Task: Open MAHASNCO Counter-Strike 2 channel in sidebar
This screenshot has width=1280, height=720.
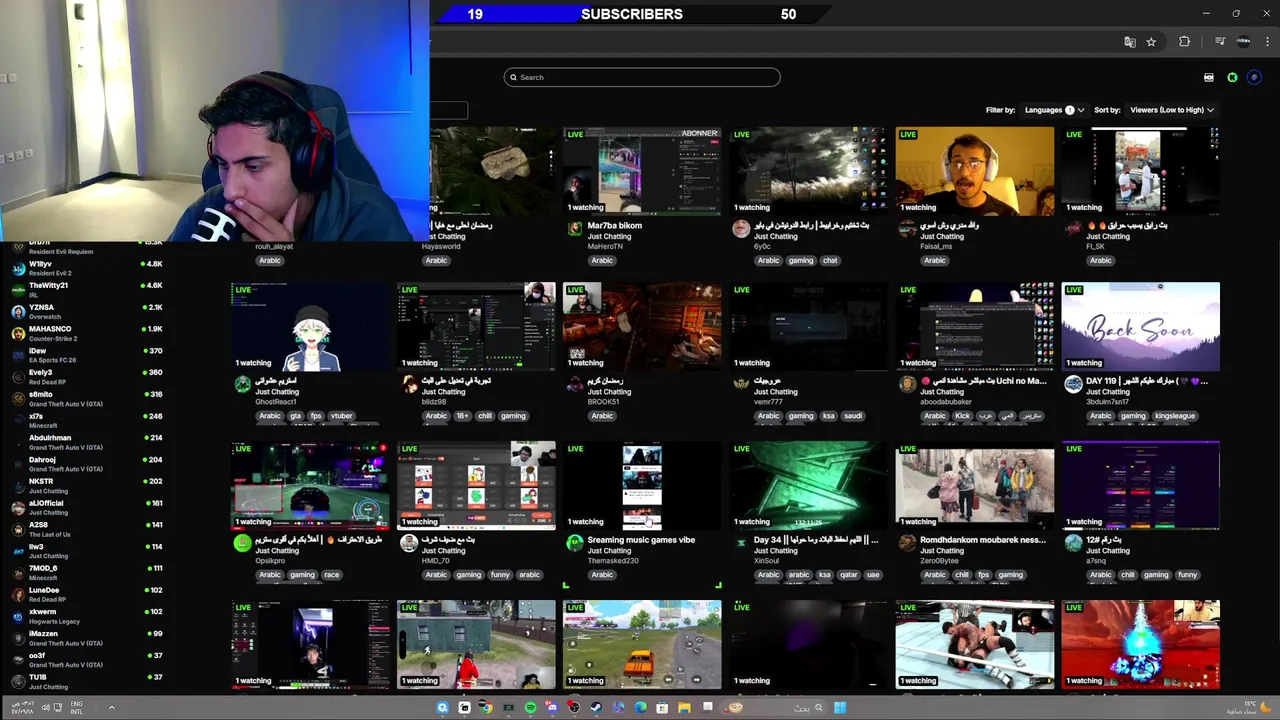Action: [x=88, y=334]
